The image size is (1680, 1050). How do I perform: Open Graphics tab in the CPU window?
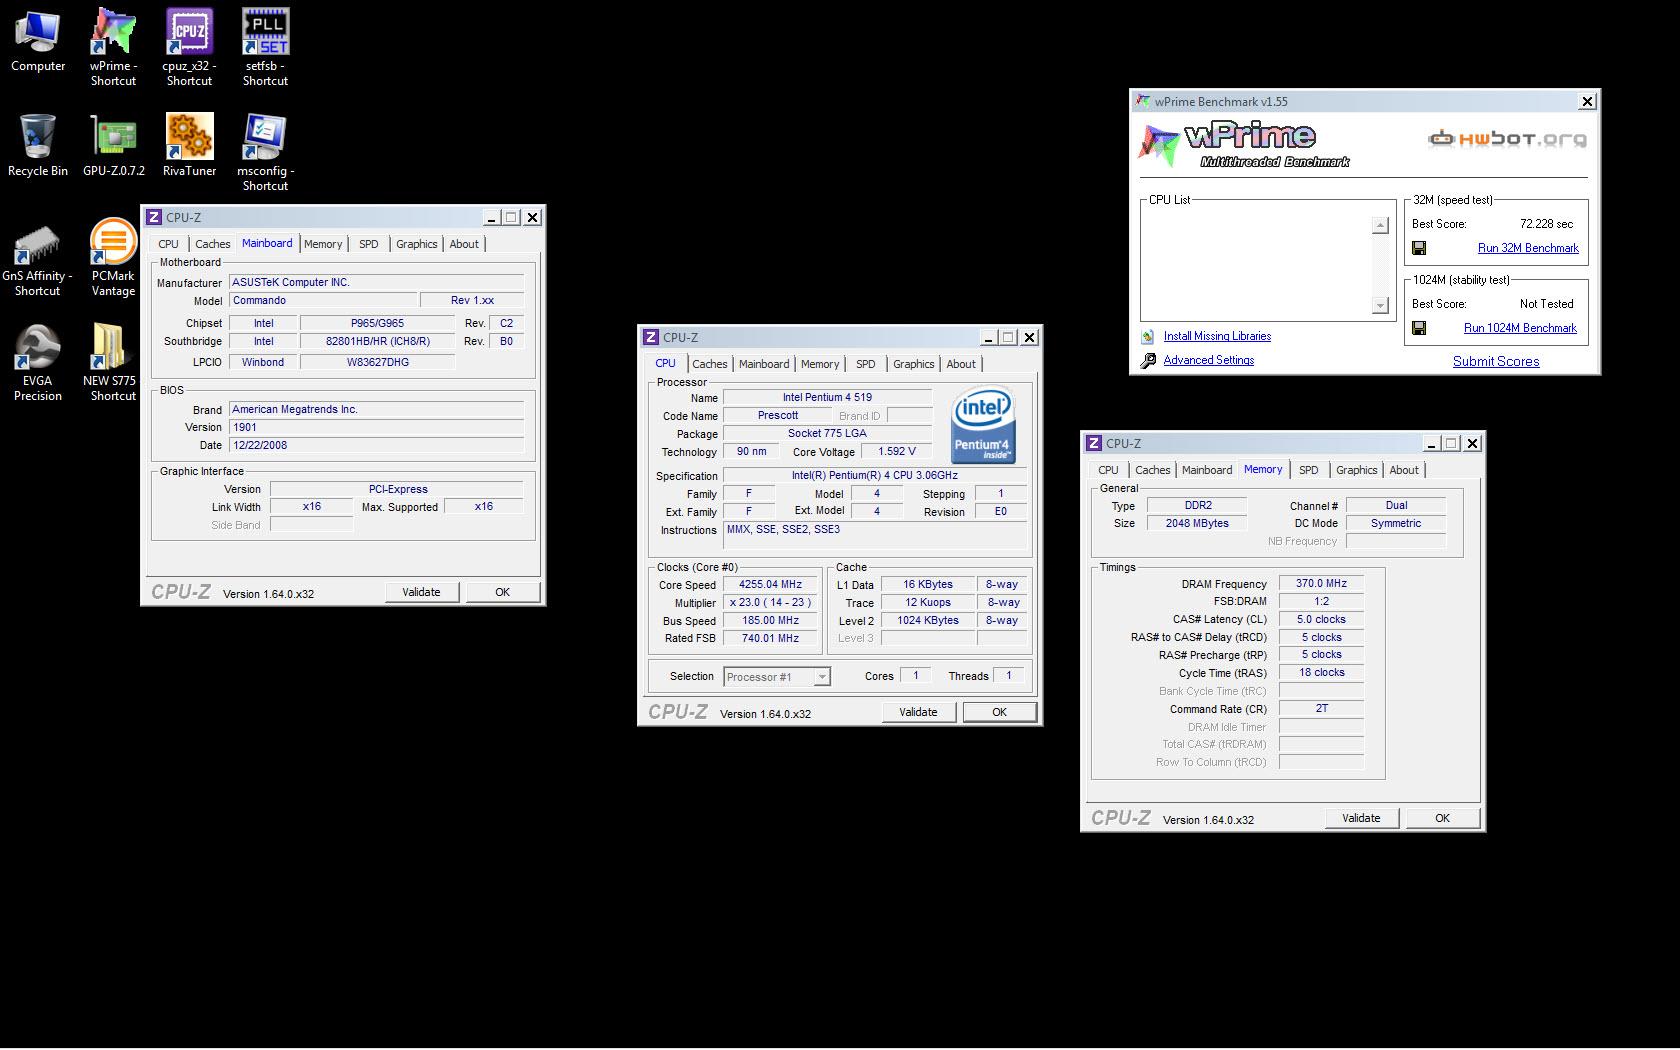tap(913, 364)
